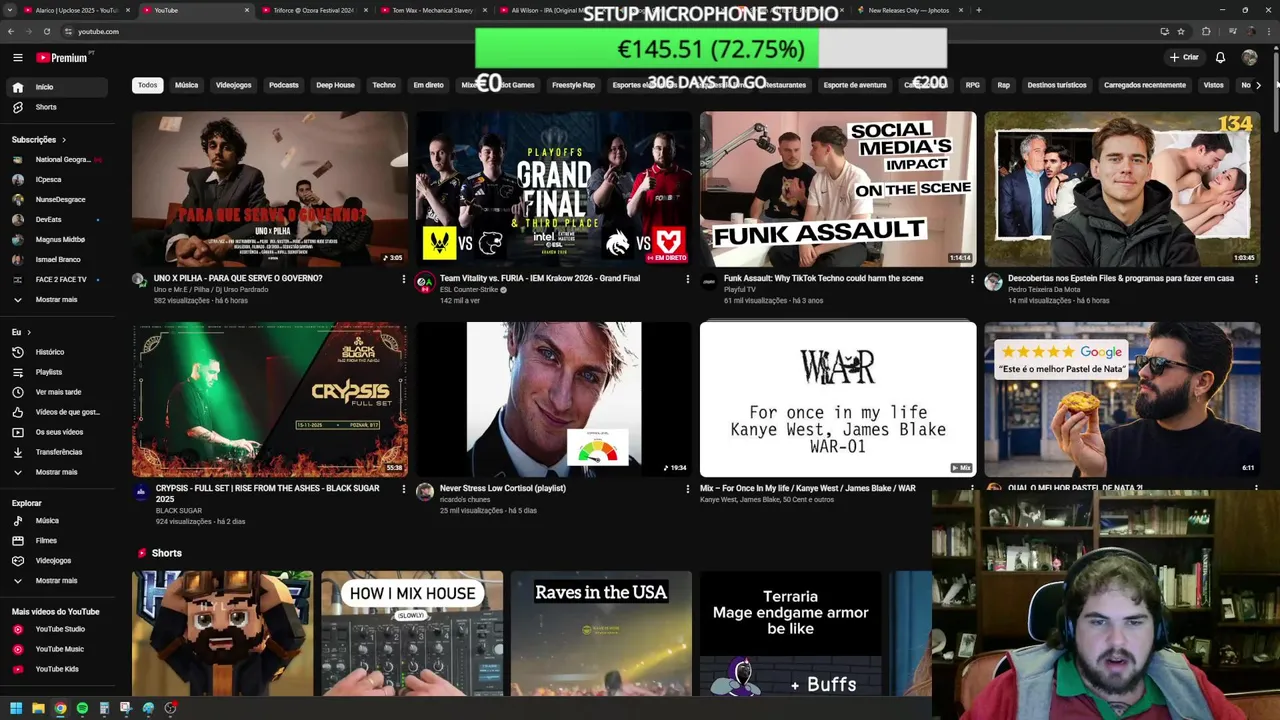Open the hamburger guide menu icon

coord(17,58)
